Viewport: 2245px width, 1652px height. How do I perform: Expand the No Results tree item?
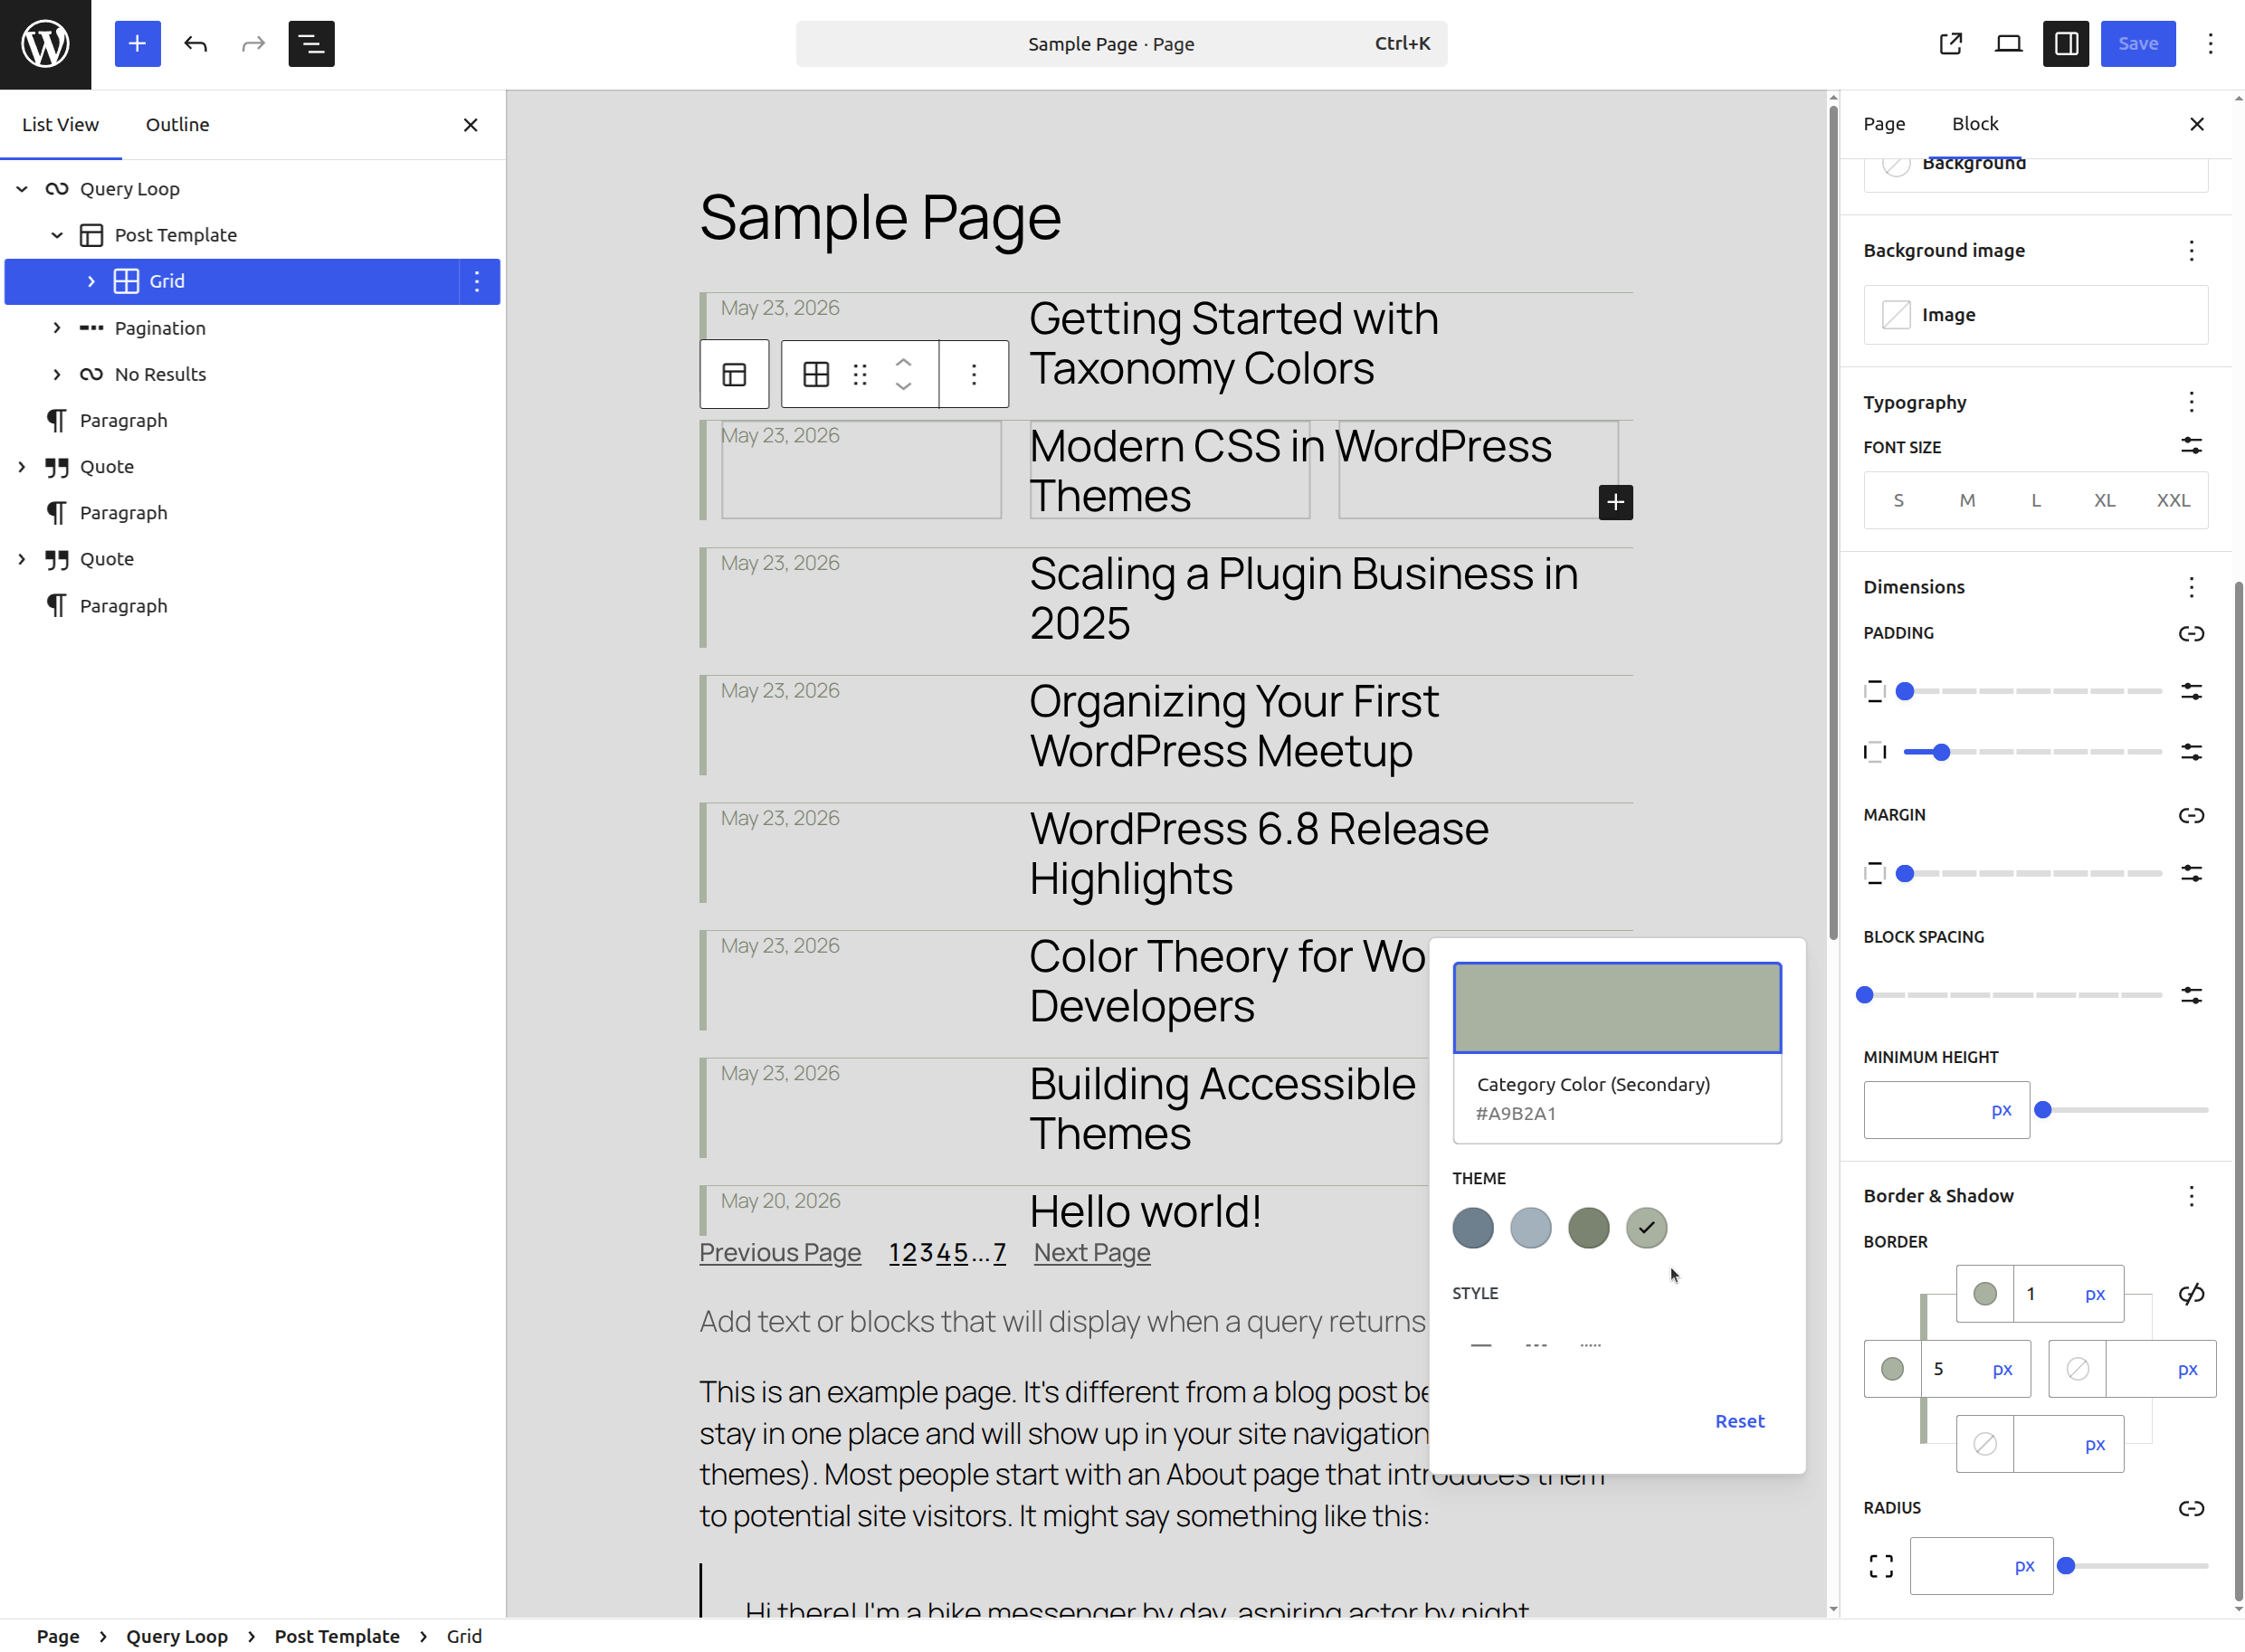click(x=57, y=374)
